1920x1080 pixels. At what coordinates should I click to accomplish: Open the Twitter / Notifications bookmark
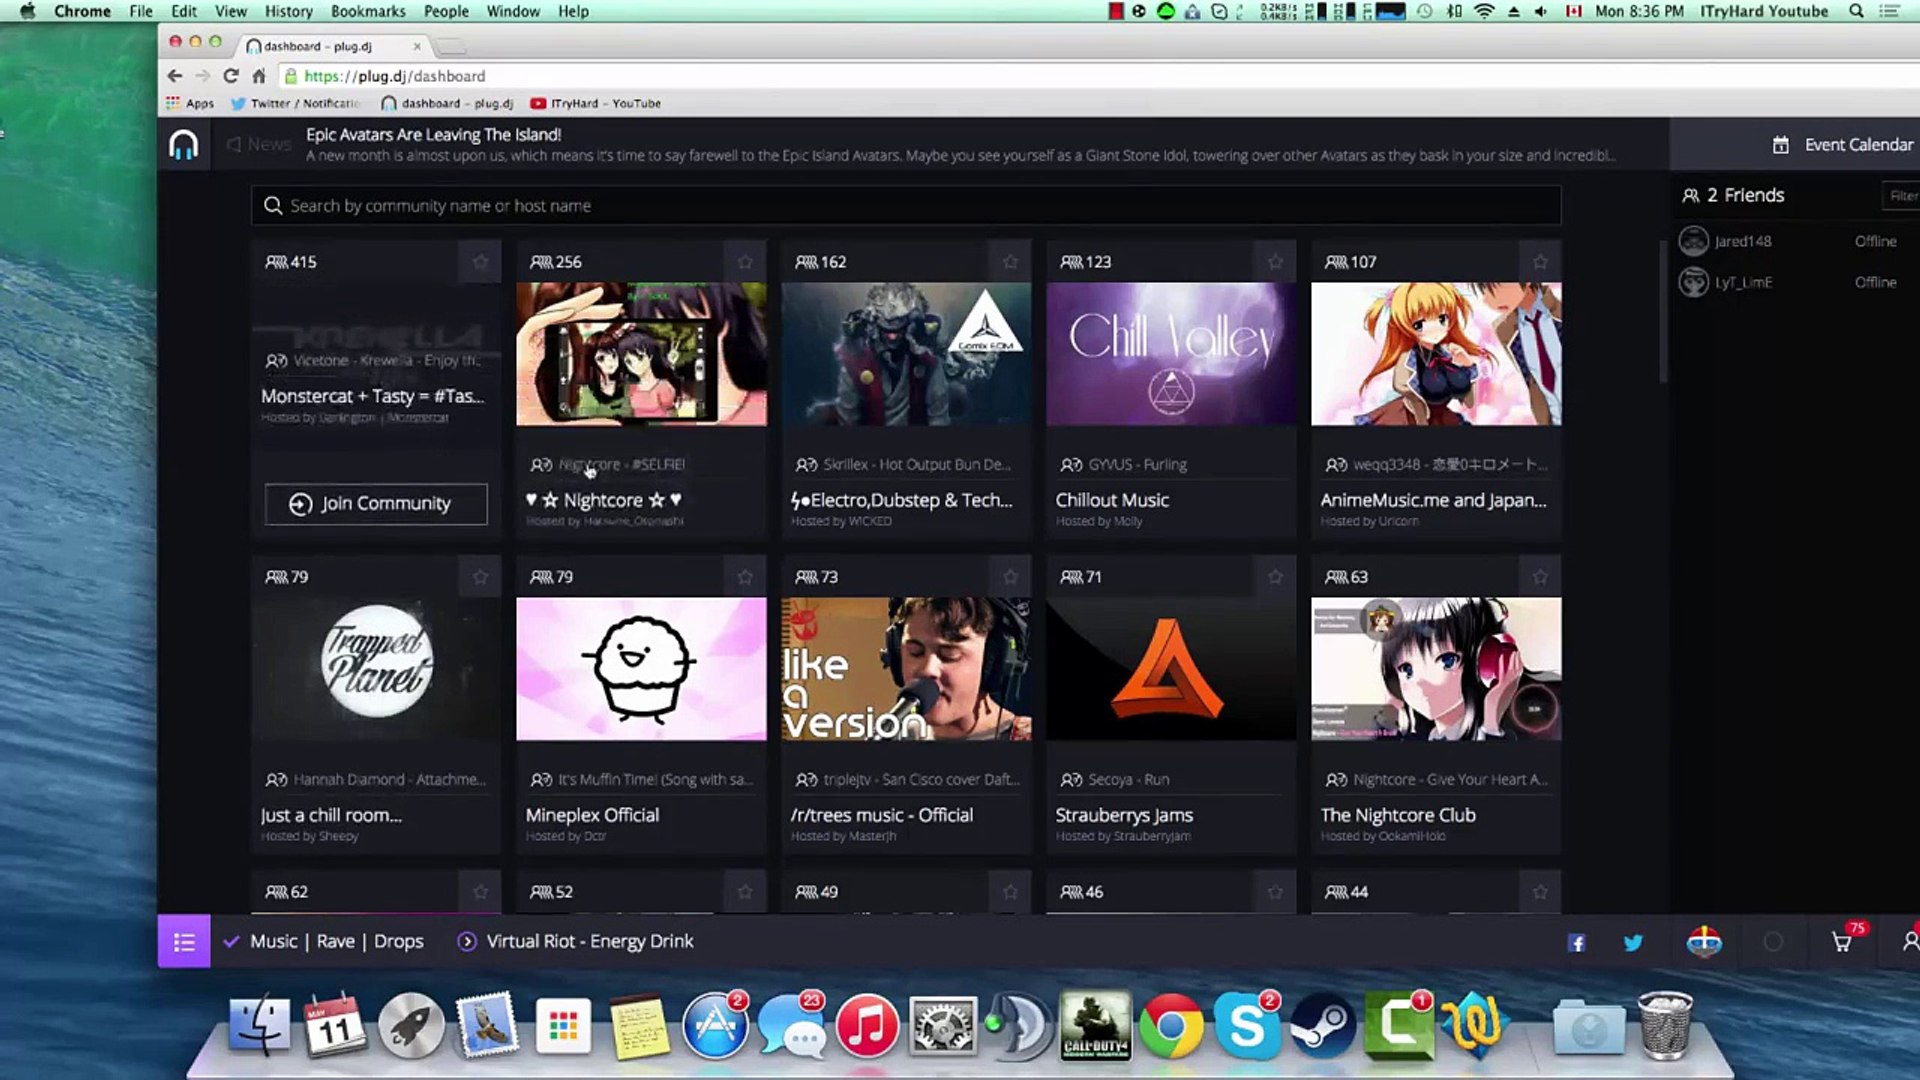tap(295, 103)
